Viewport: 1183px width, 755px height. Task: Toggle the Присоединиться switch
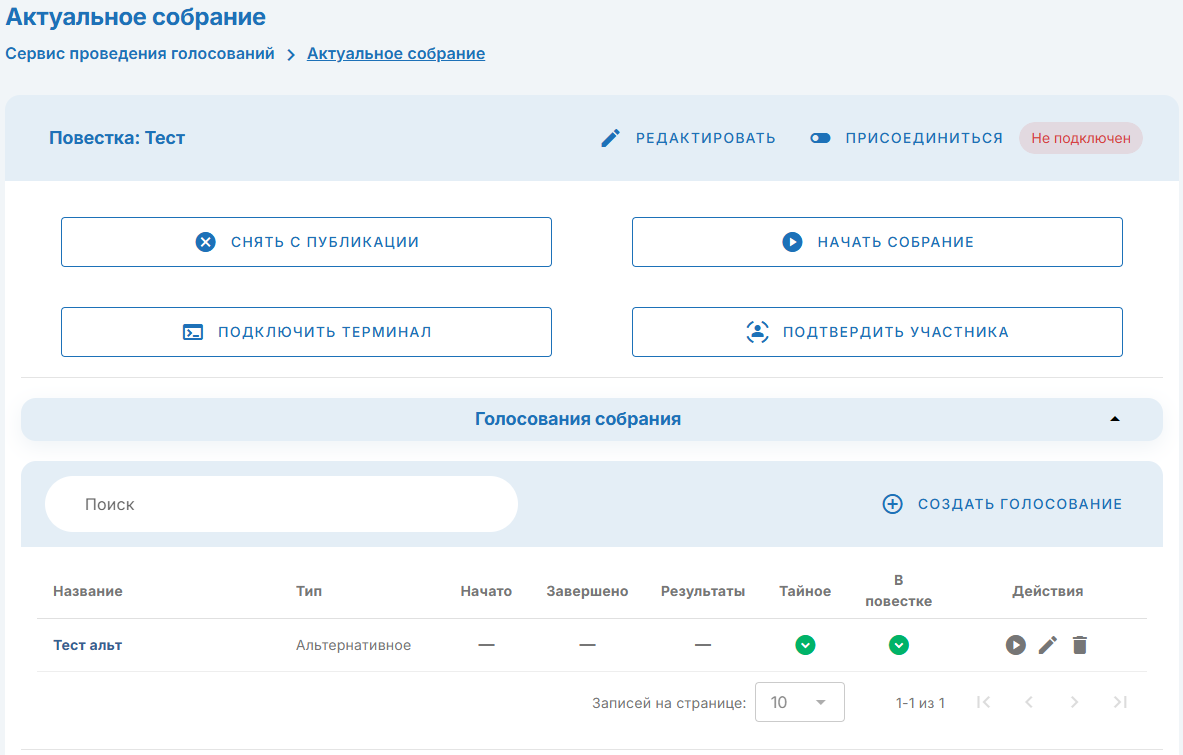tap(821, 138)
